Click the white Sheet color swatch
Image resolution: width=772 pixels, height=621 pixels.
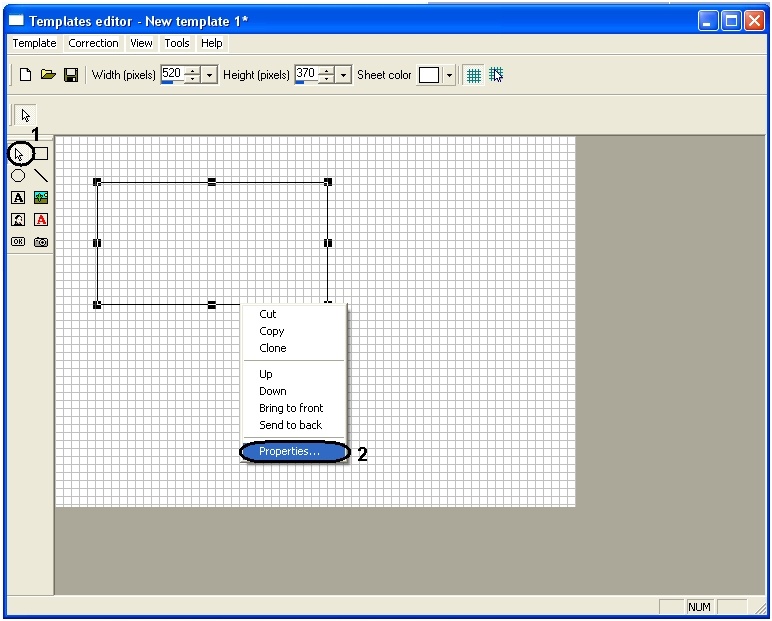pos(429,75)
